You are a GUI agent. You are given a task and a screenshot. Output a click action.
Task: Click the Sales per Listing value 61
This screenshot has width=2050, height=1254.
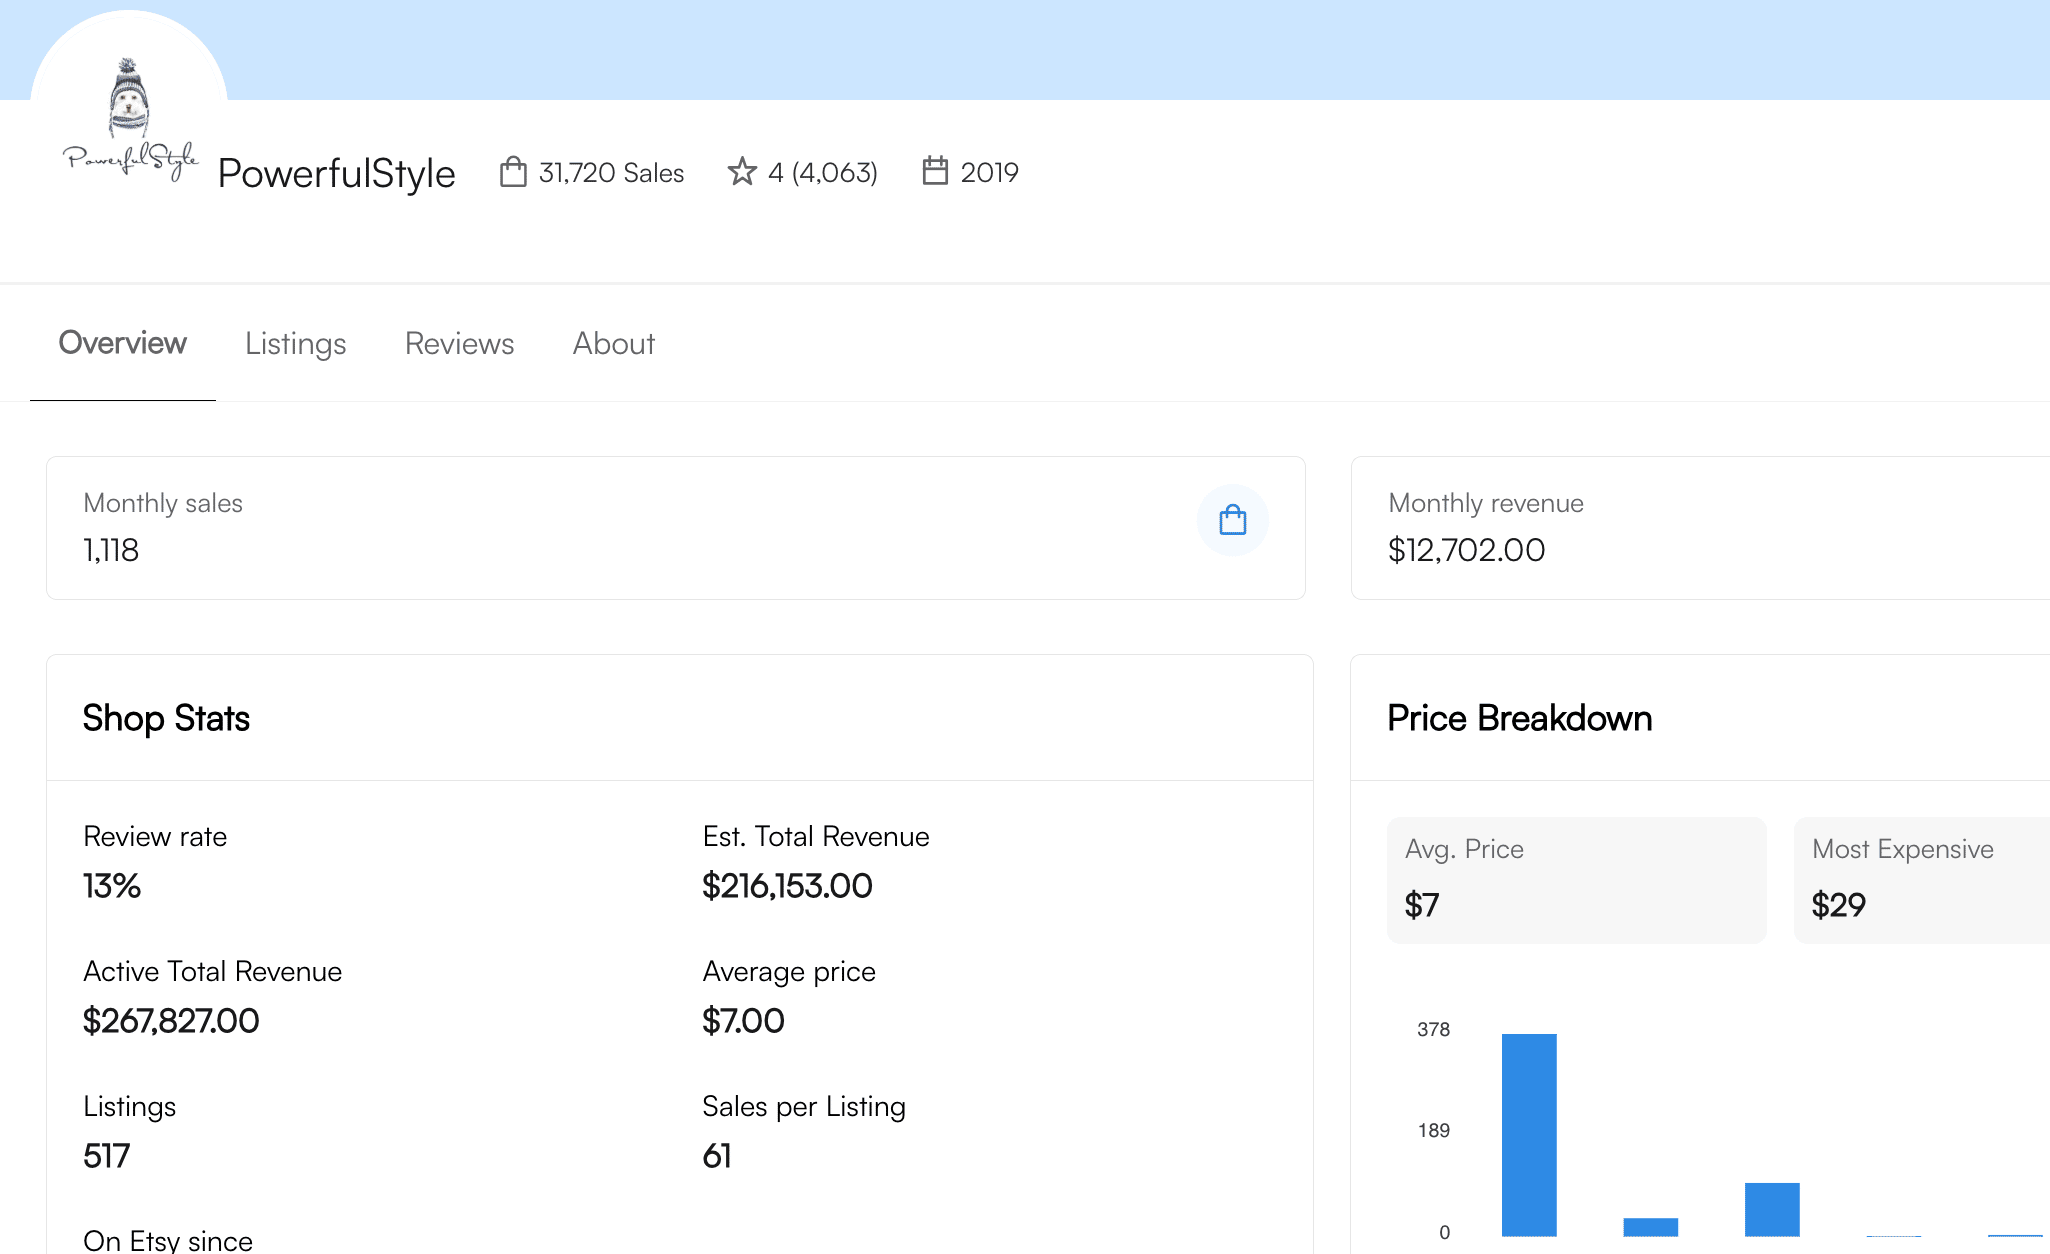point(717,1156)
